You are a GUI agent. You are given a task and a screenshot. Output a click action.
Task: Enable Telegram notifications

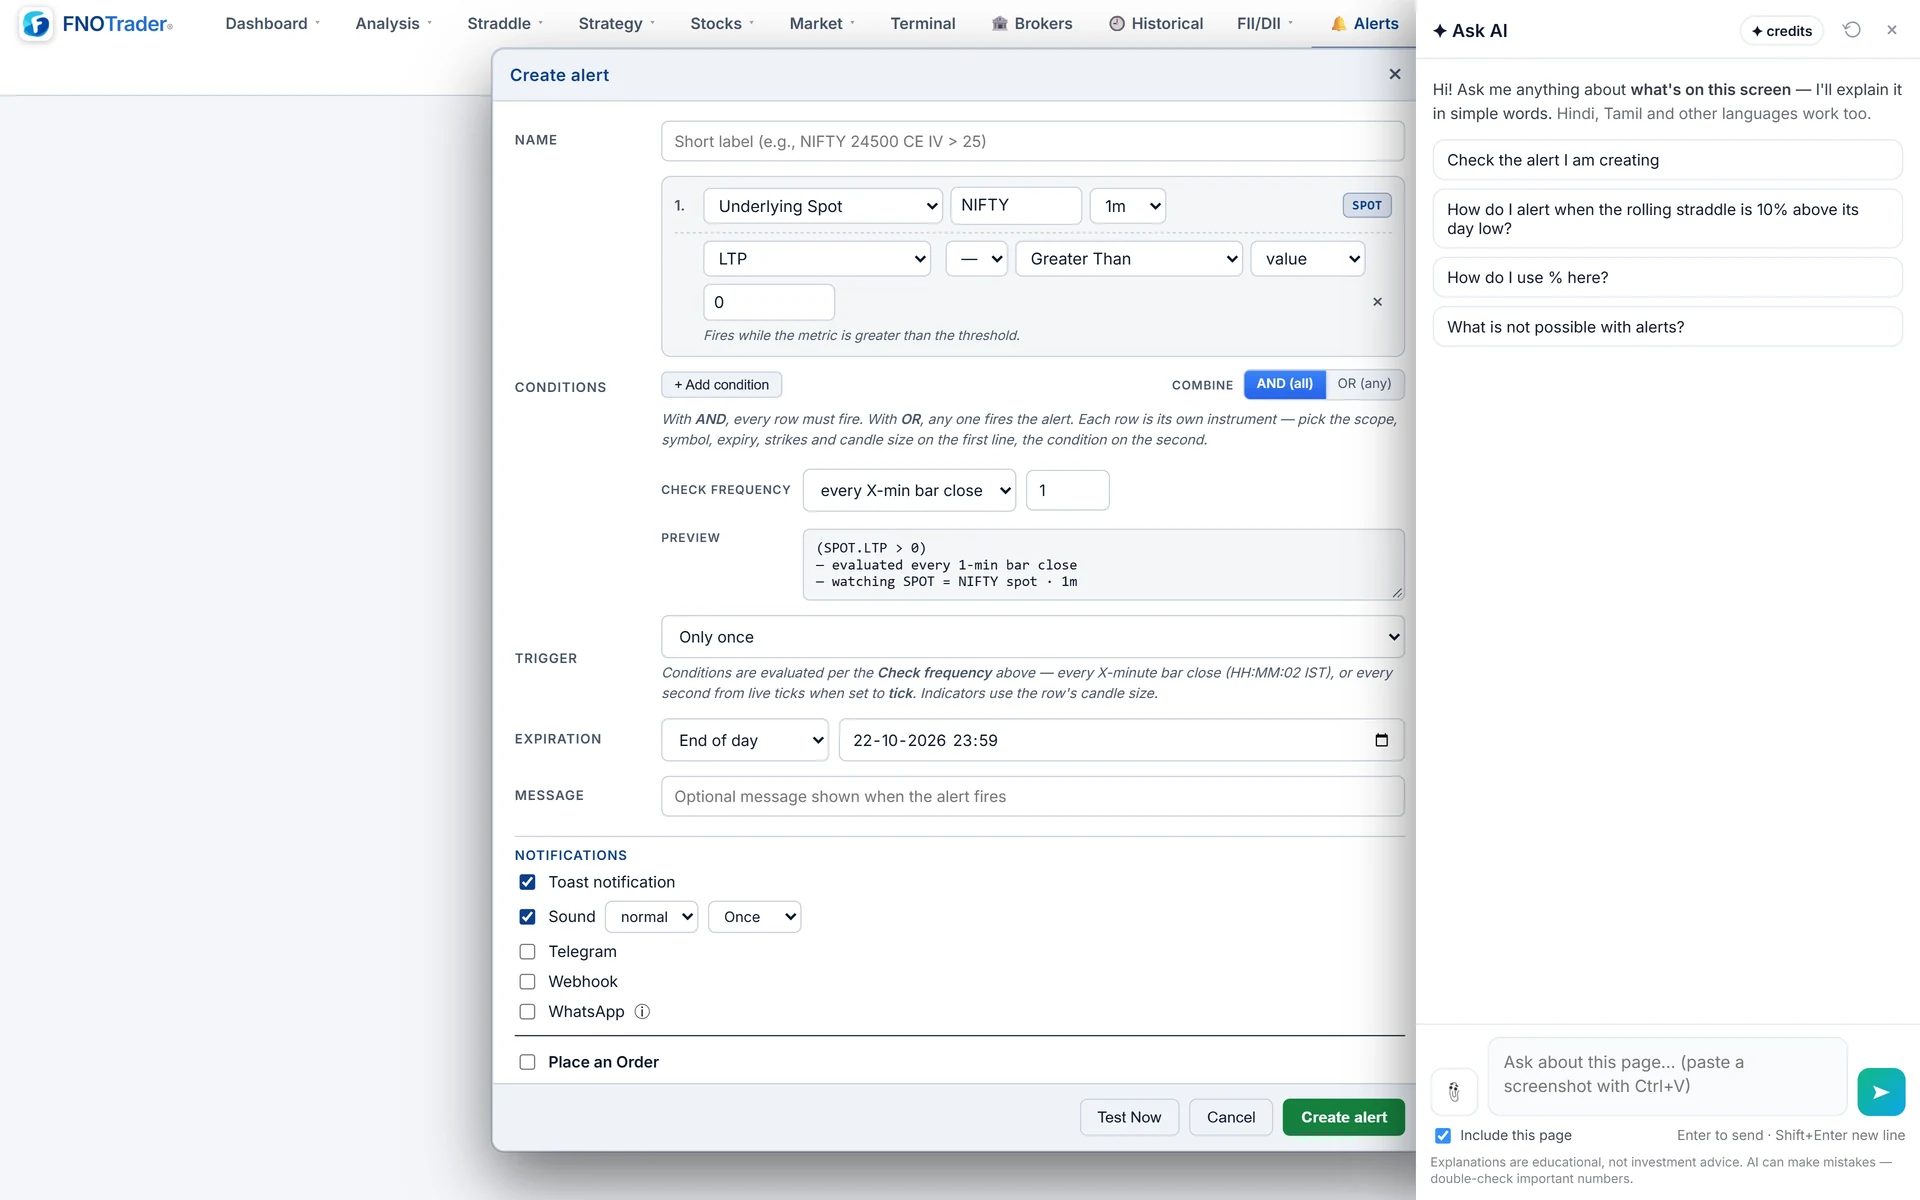click(527, 952)
